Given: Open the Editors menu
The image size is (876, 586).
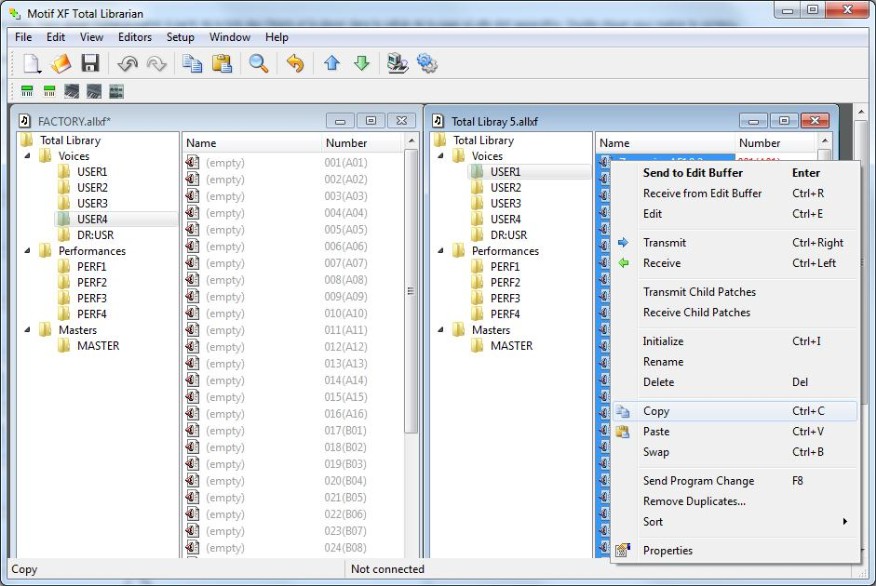Looking at the screenshot, I should (x=135, y=37).
